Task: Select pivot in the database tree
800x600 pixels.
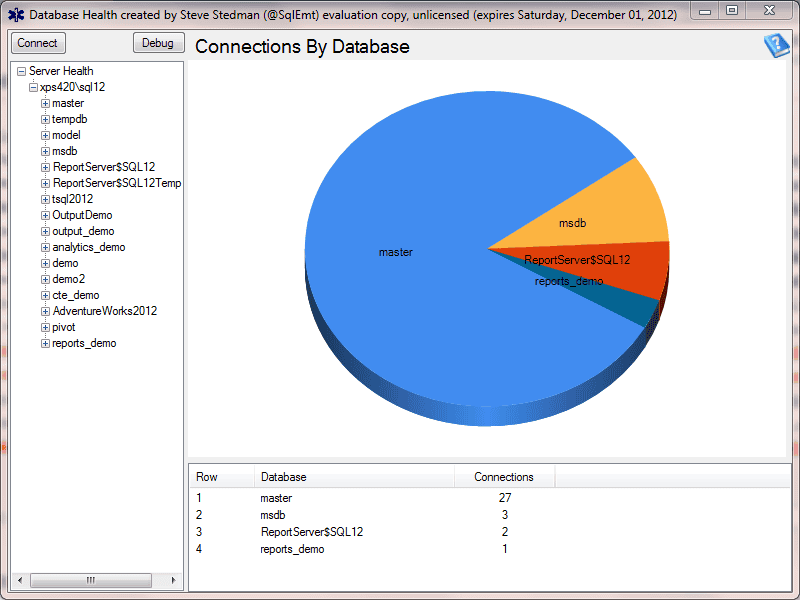Action: (64, 327)
